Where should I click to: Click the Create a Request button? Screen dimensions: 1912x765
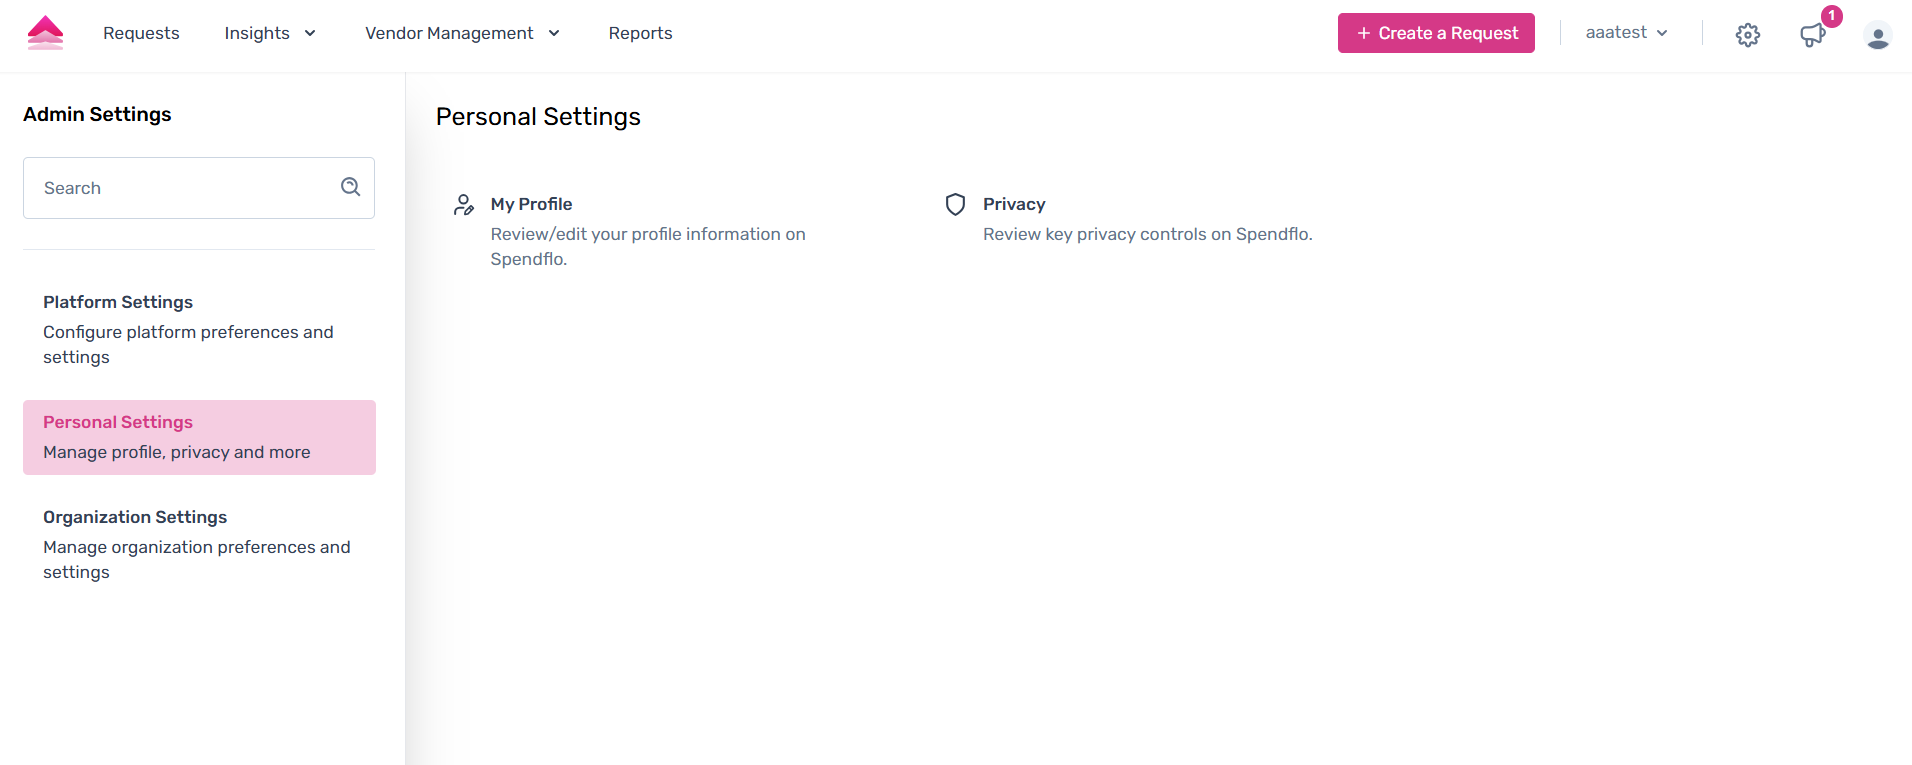[x=1435, y=33]
